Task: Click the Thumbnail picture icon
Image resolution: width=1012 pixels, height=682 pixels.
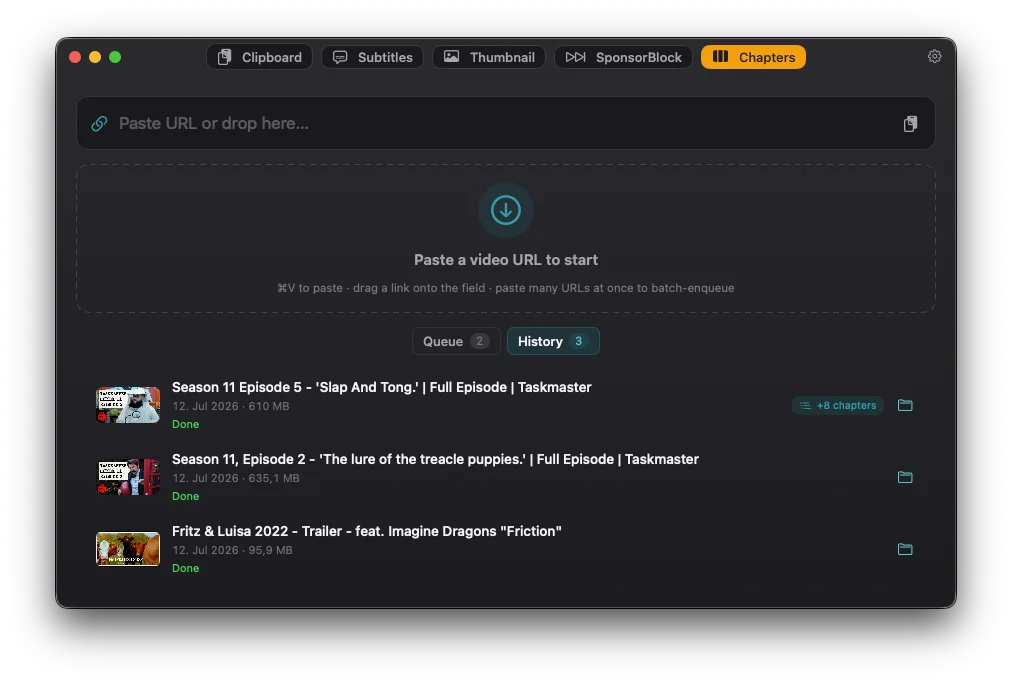Action: click(x=452, y=57)
